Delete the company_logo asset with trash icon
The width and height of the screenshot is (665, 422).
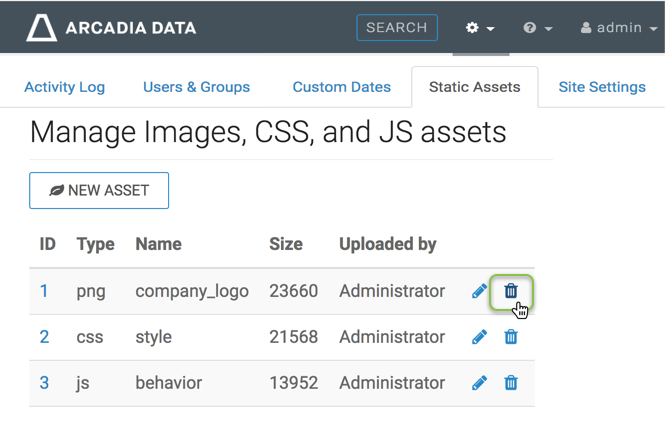pyautogui.click(x=511, y=292)
